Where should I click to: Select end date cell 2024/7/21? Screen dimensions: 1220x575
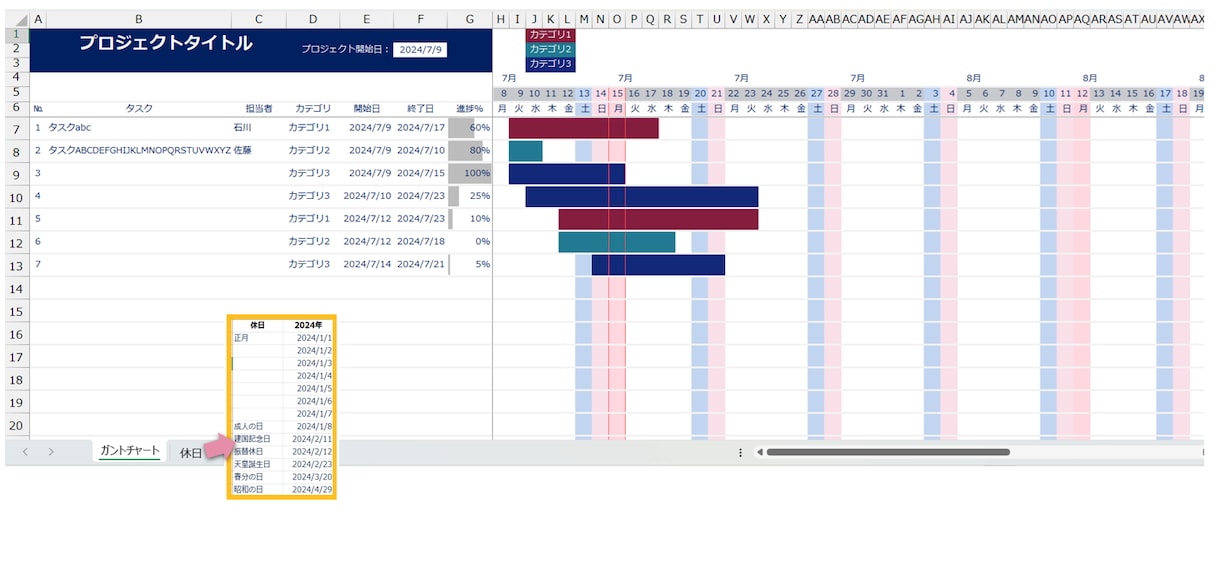(421, 264)
